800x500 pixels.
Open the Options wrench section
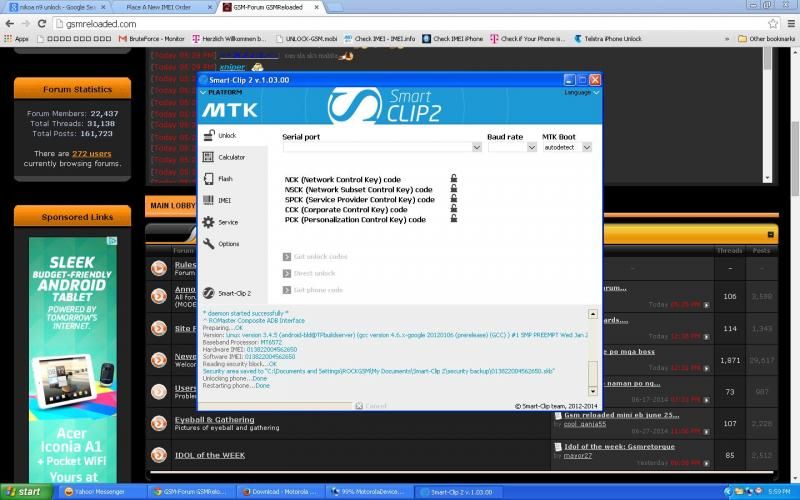click(x=221, y=244)
